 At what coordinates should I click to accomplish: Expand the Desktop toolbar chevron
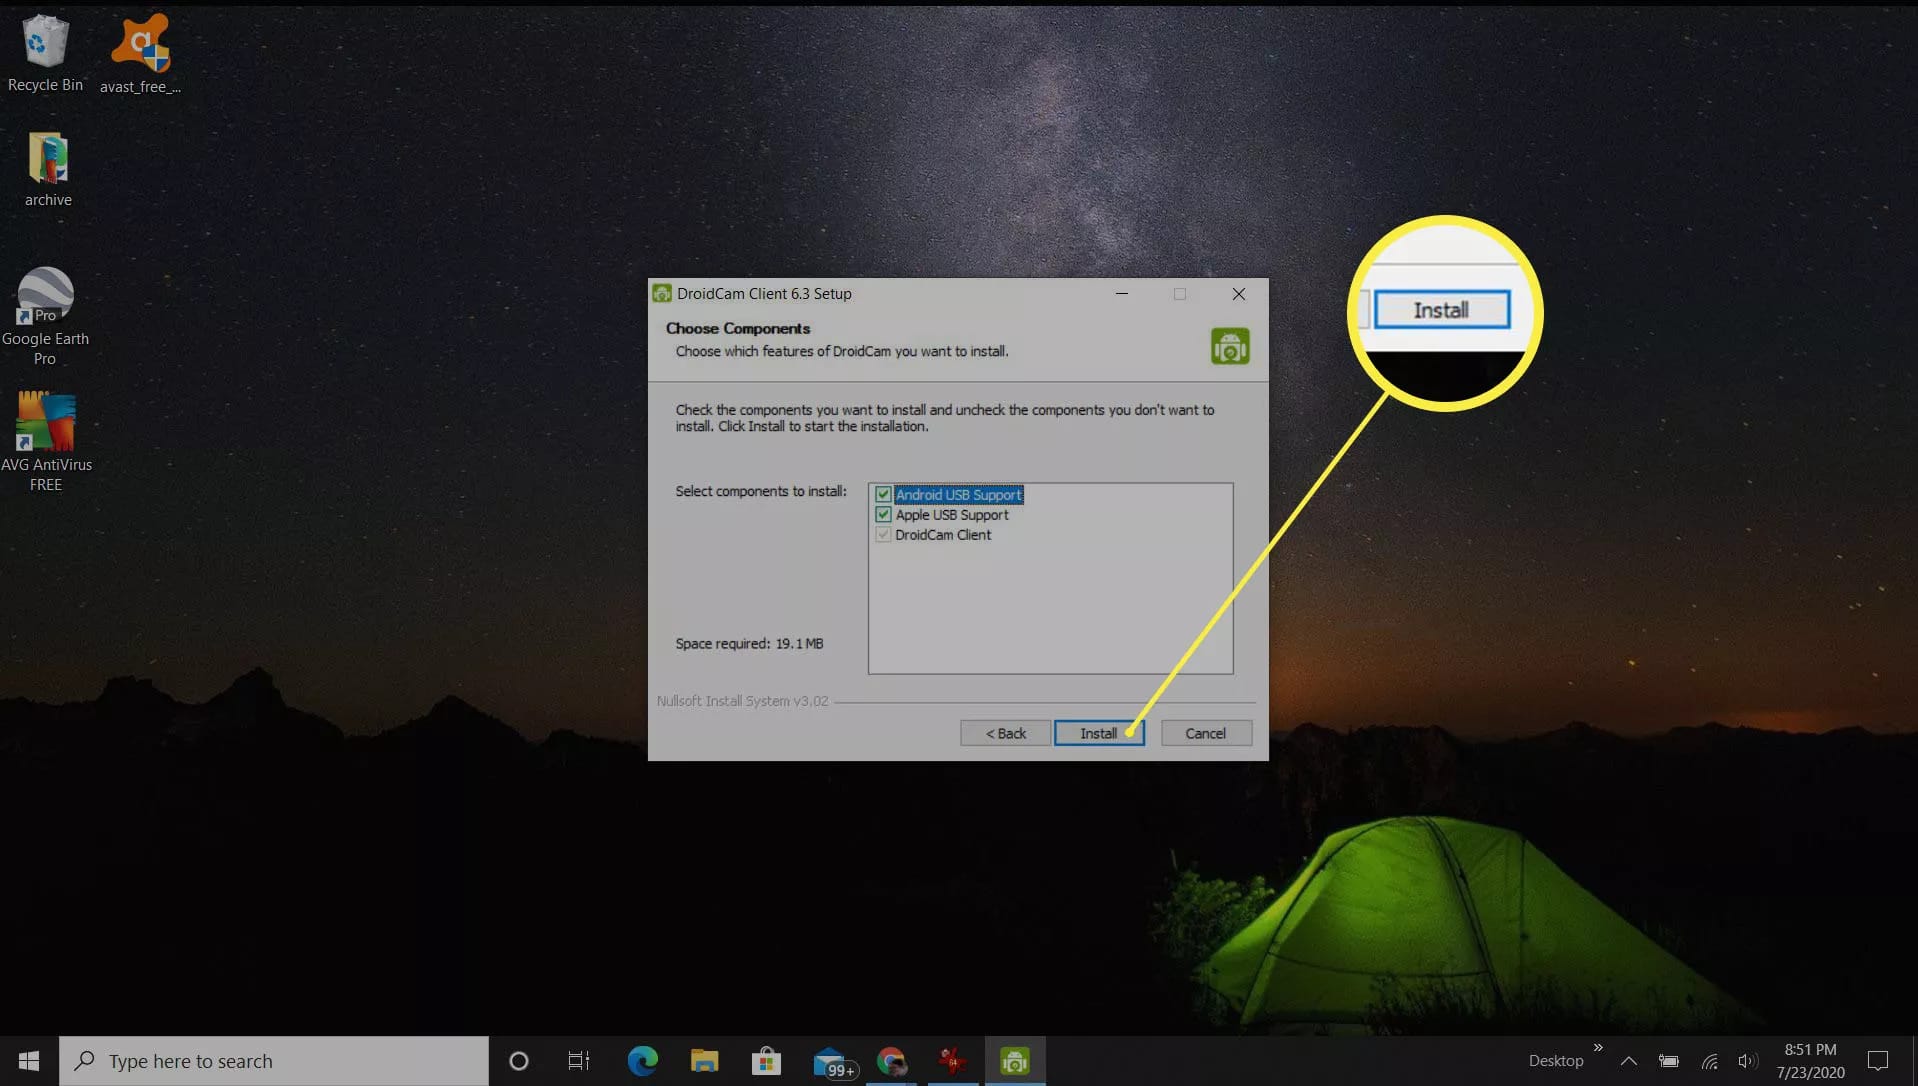click(x=1598, y=1047)
